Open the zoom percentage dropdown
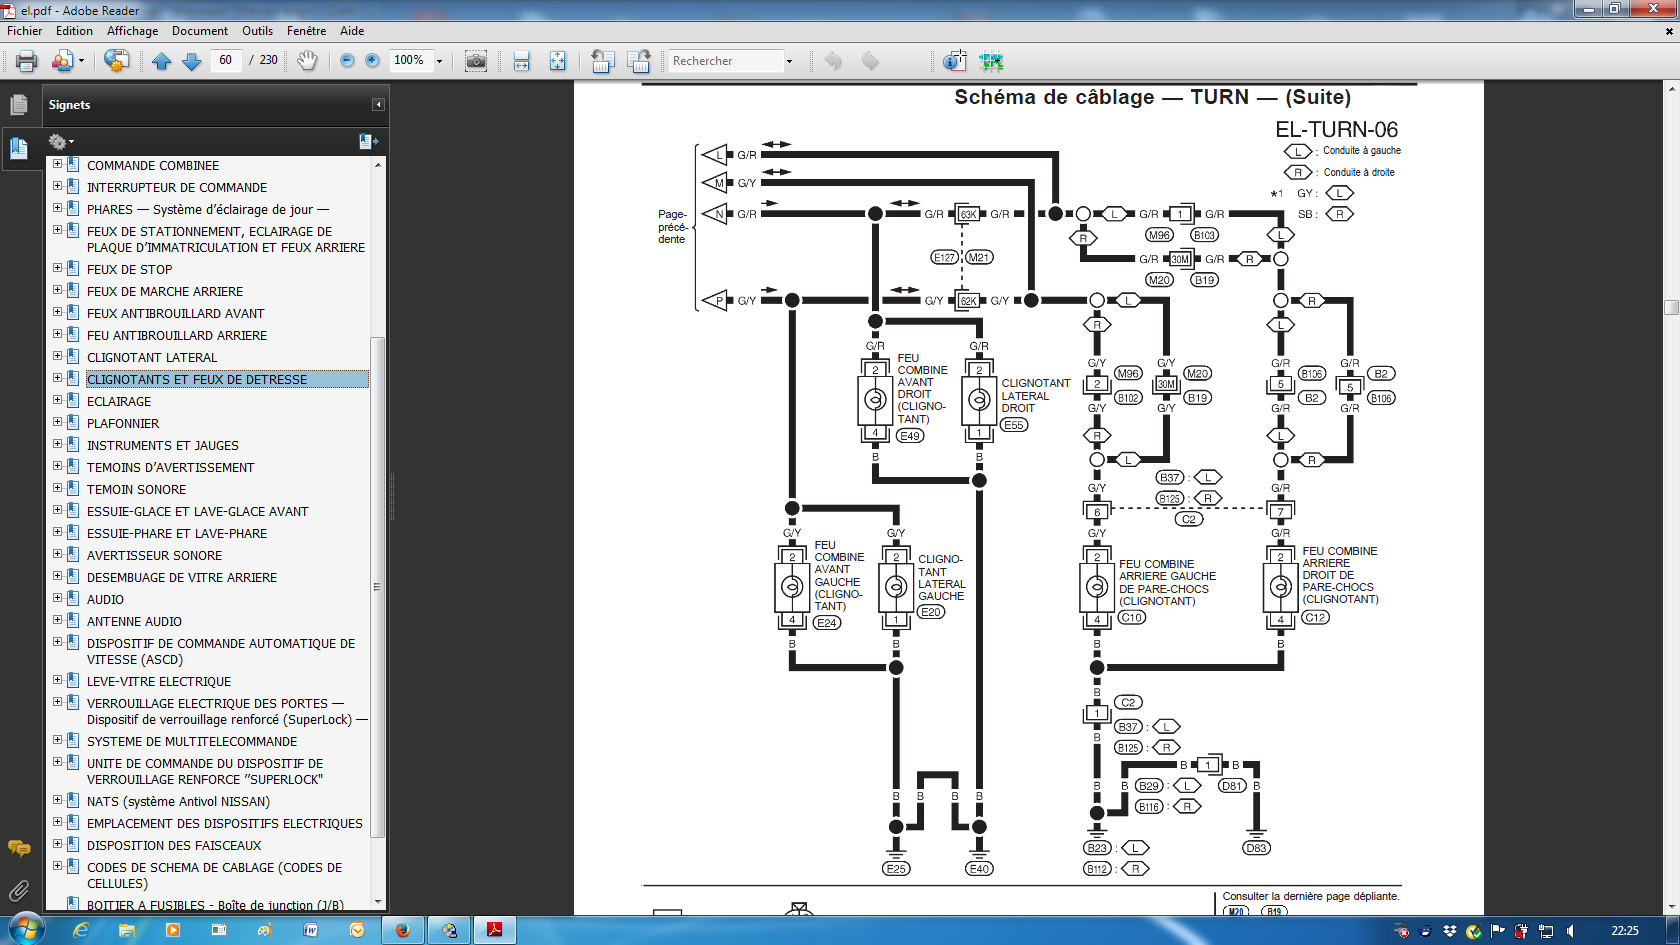This screenshot has width=1680, height=945. pyautogui.click(x=439, y=61)
